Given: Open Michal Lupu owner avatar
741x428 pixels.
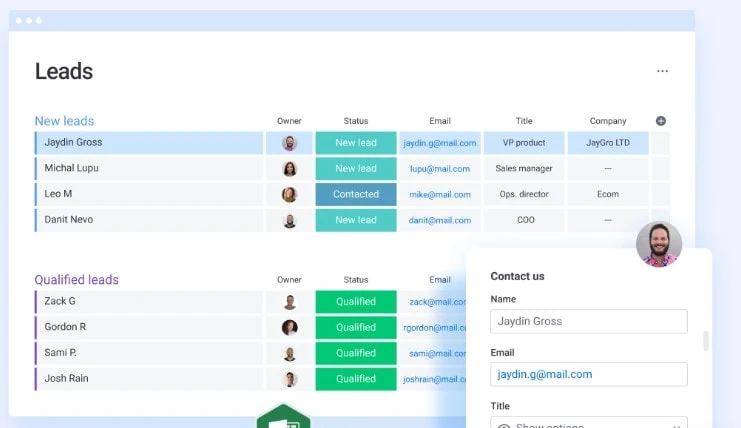Looking at the screenshot, I should (289, 169).
